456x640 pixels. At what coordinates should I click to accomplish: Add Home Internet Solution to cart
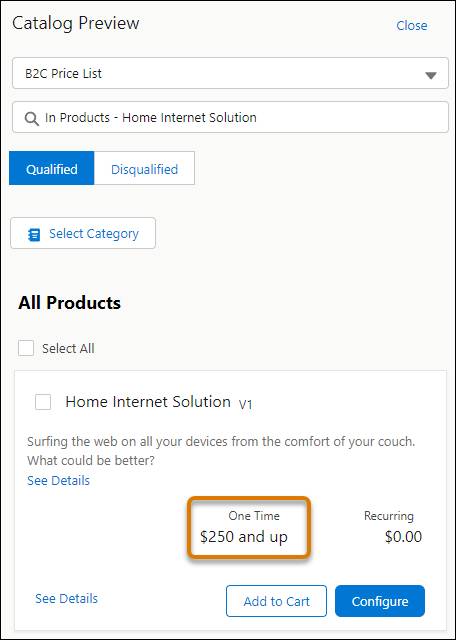click(x=276, y=601)
